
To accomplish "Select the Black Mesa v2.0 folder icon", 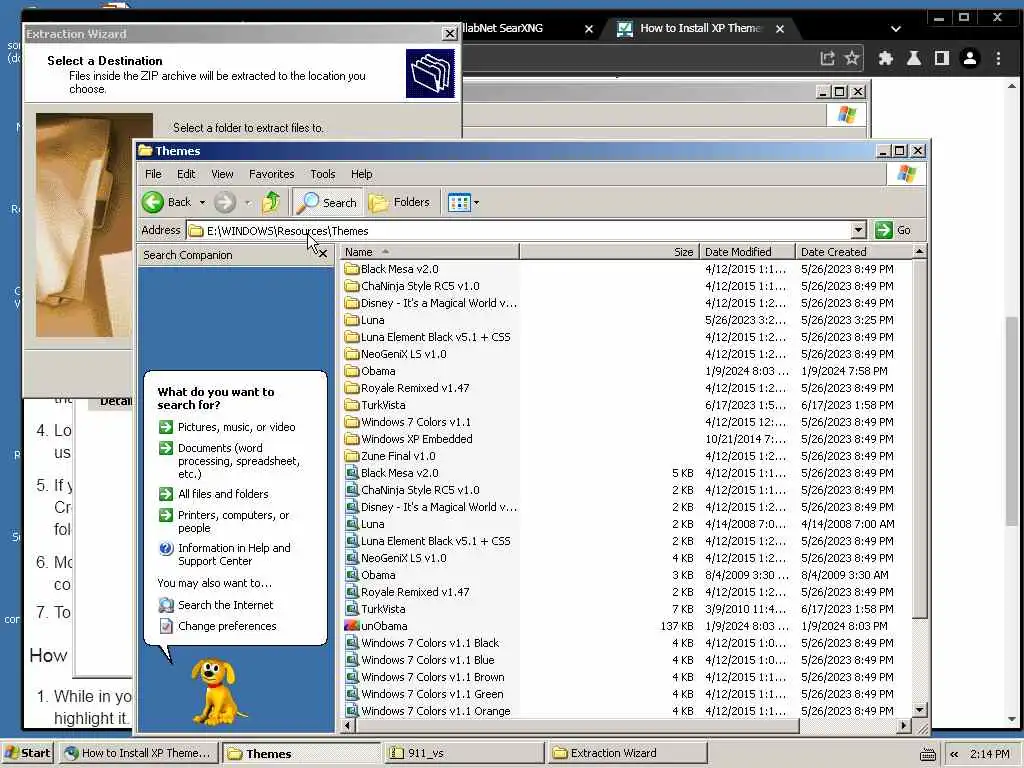I will pyautogui.click(x=352, y=269).
